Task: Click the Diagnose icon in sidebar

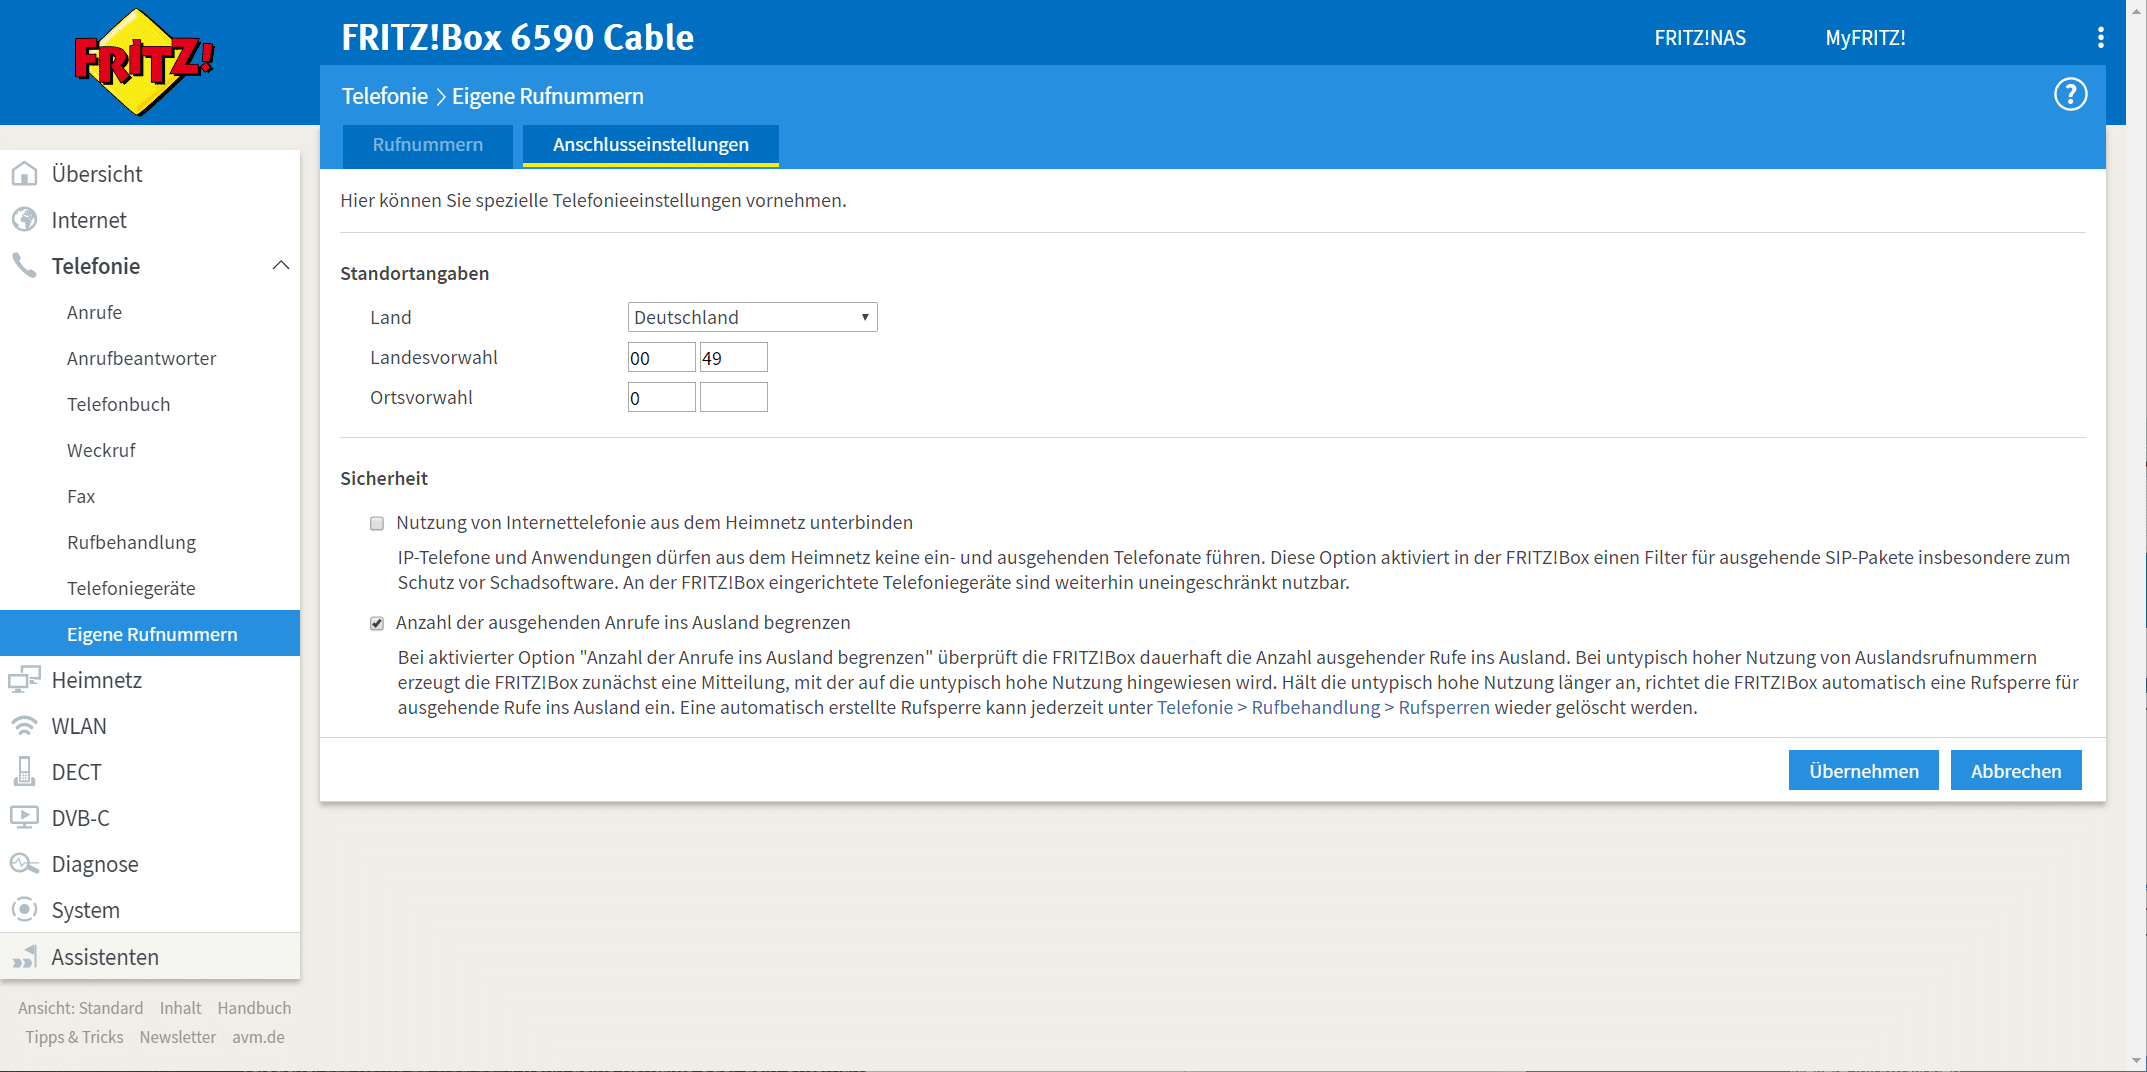Action: click(x=24, y=864)
